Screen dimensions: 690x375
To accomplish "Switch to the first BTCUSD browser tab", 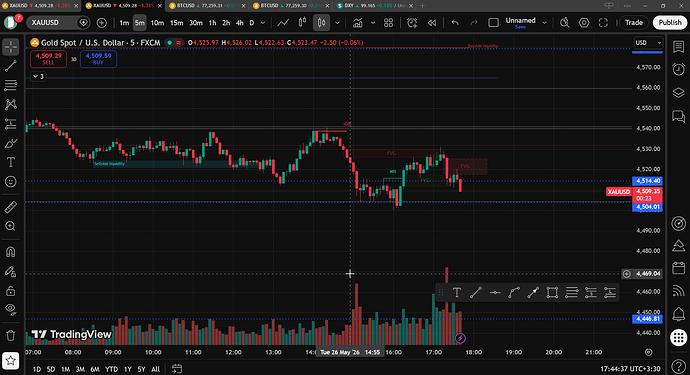I will click(x=206, y=6).
